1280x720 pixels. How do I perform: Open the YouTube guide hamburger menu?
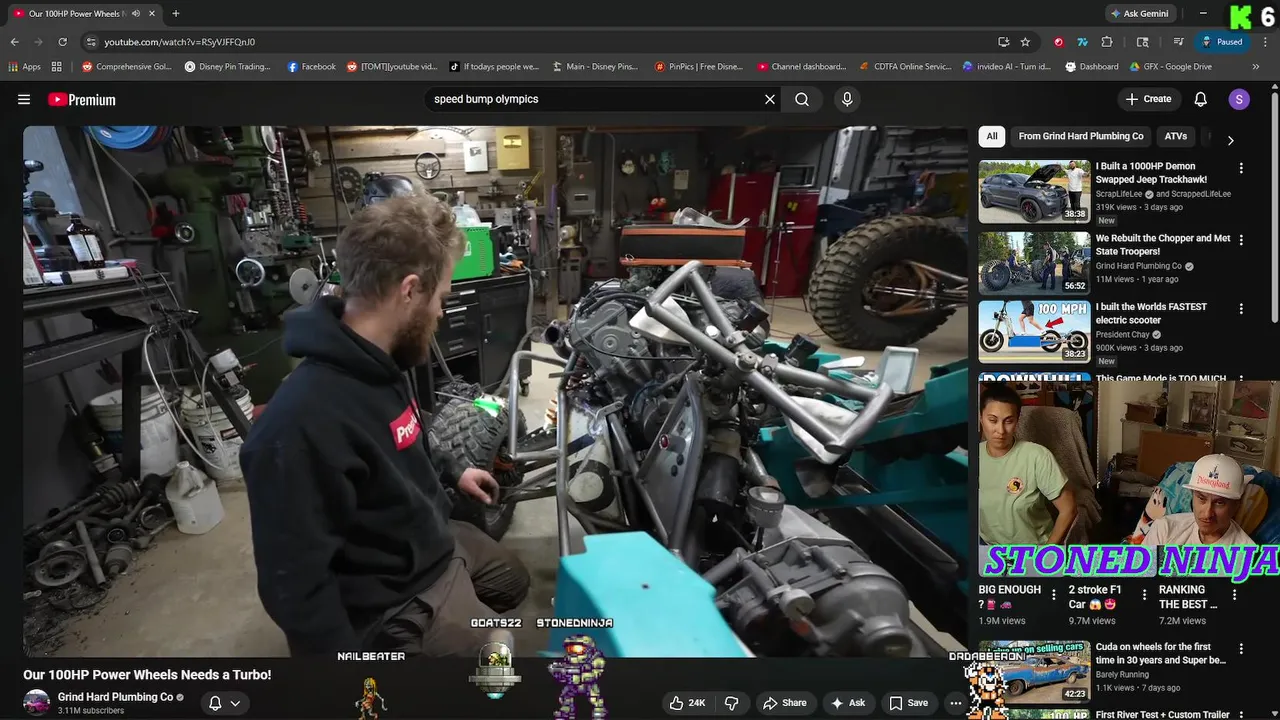(x=24, y=99)
